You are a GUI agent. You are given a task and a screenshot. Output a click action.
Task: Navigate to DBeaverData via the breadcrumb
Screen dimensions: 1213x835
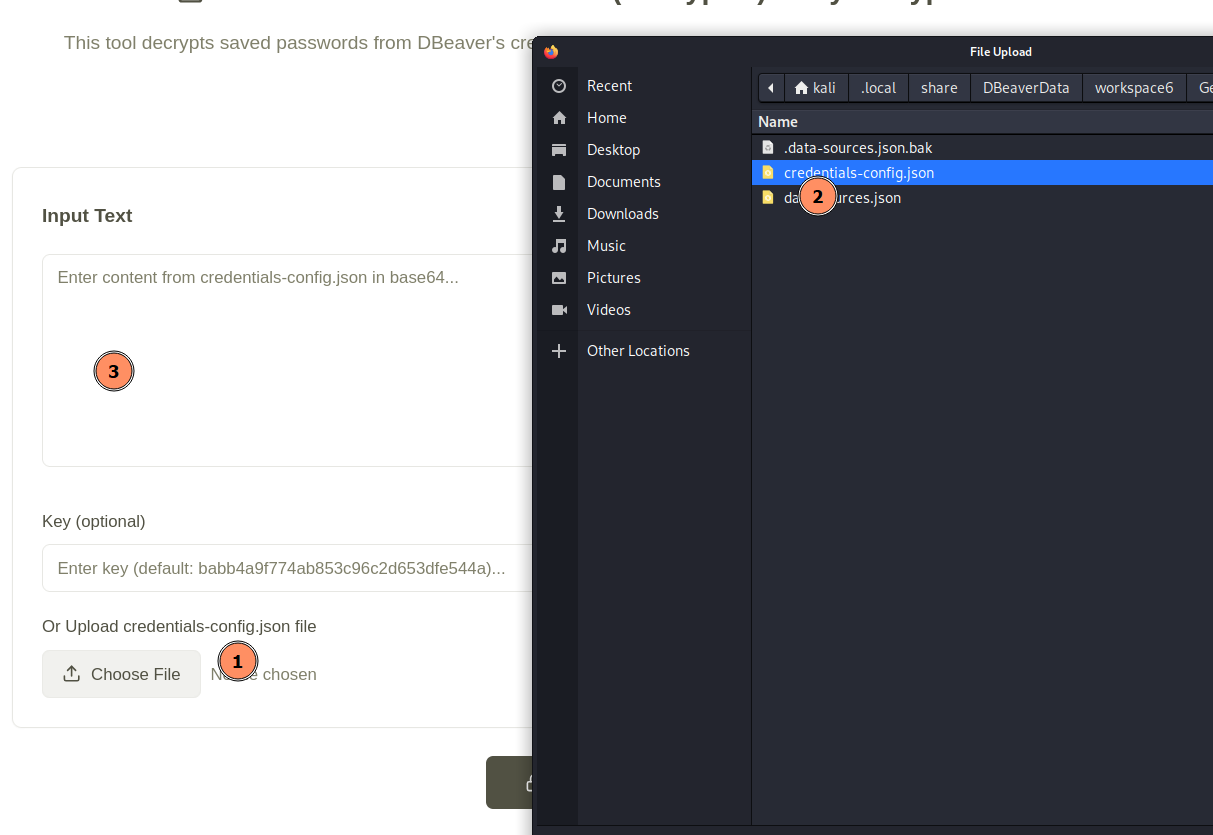point(1026,87)
